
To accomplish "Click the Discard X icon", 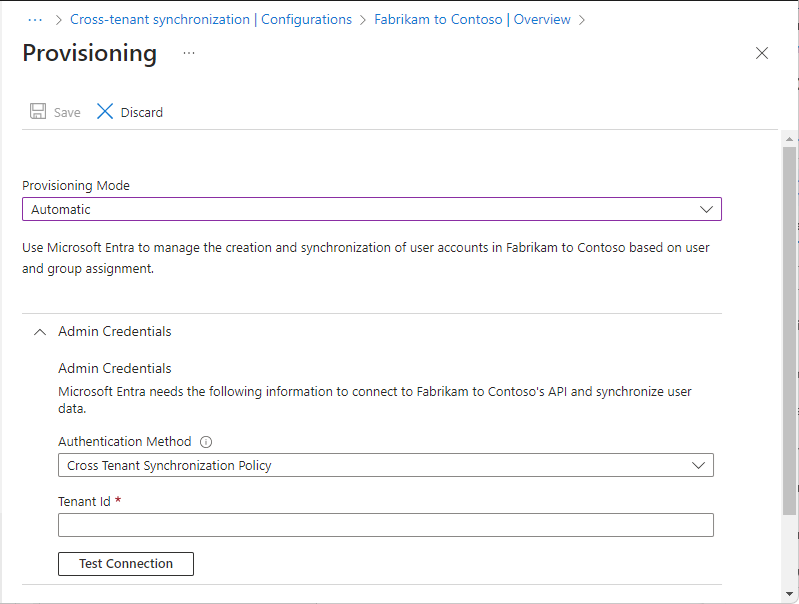I will coord(105,111).
